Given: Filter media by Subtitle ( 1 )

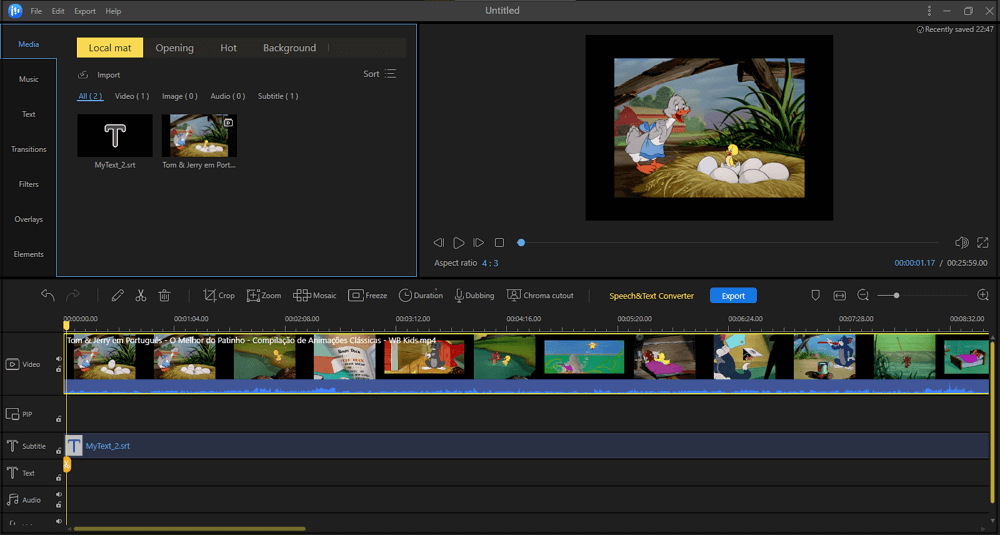Looking at the screenshot, I should coord(278,96).
